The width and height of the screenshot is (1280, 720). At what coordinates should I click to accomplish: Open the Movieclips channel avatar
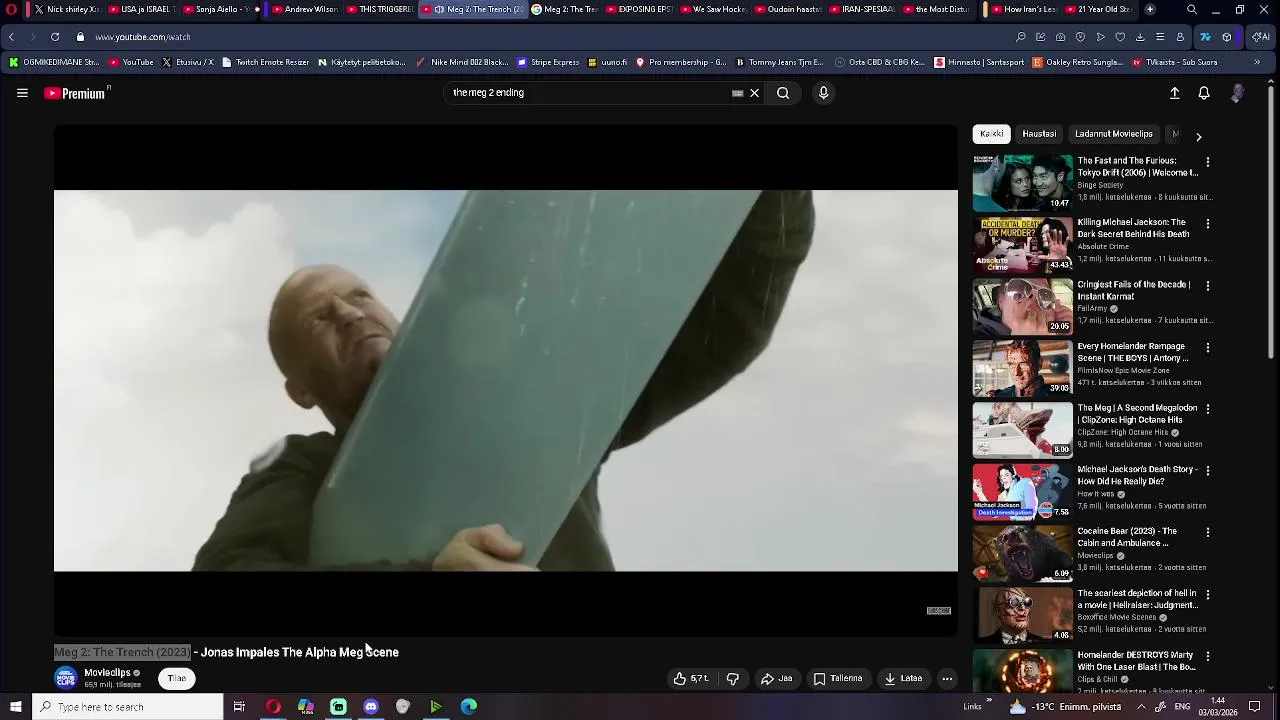click(65, 678)
